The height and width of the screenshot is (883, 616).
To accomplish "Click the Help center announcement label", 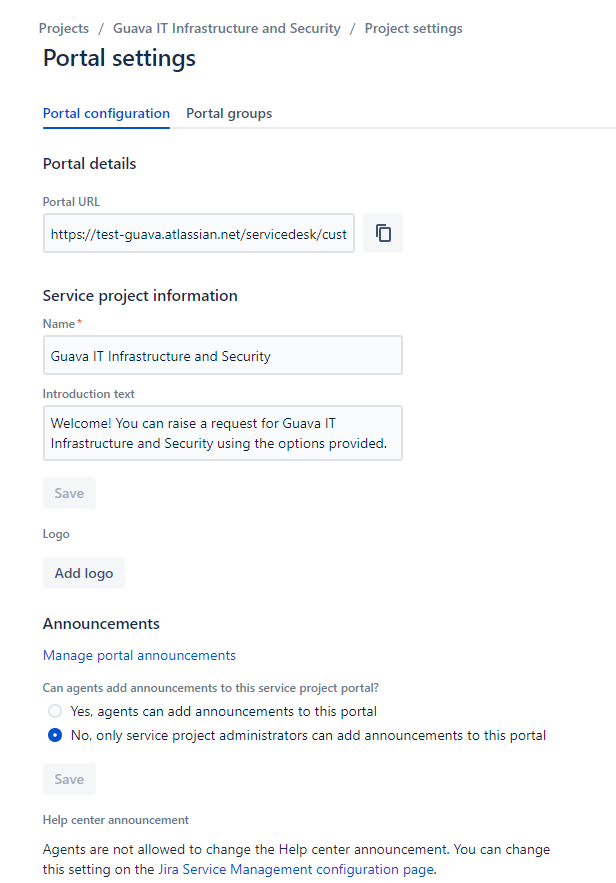I will [115, 819].
